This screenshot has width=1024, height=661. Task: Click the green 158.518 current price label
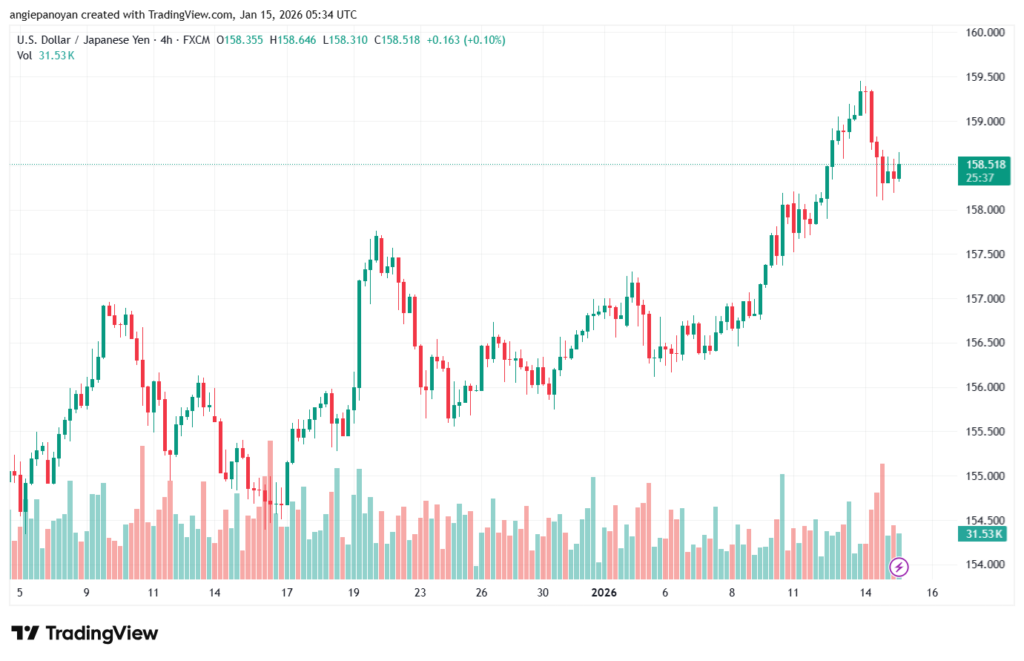[x=981, y=163]
